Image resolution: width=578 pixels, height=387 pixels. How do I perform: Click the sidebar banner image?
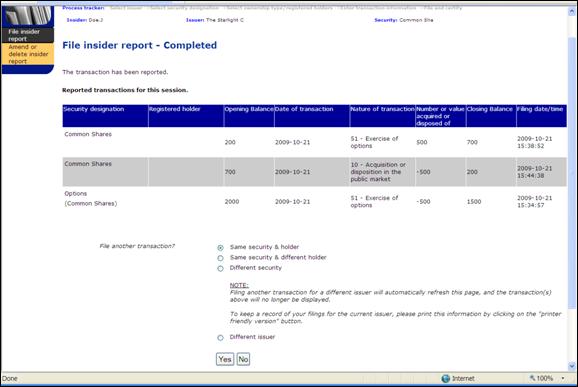click(28, 17)
